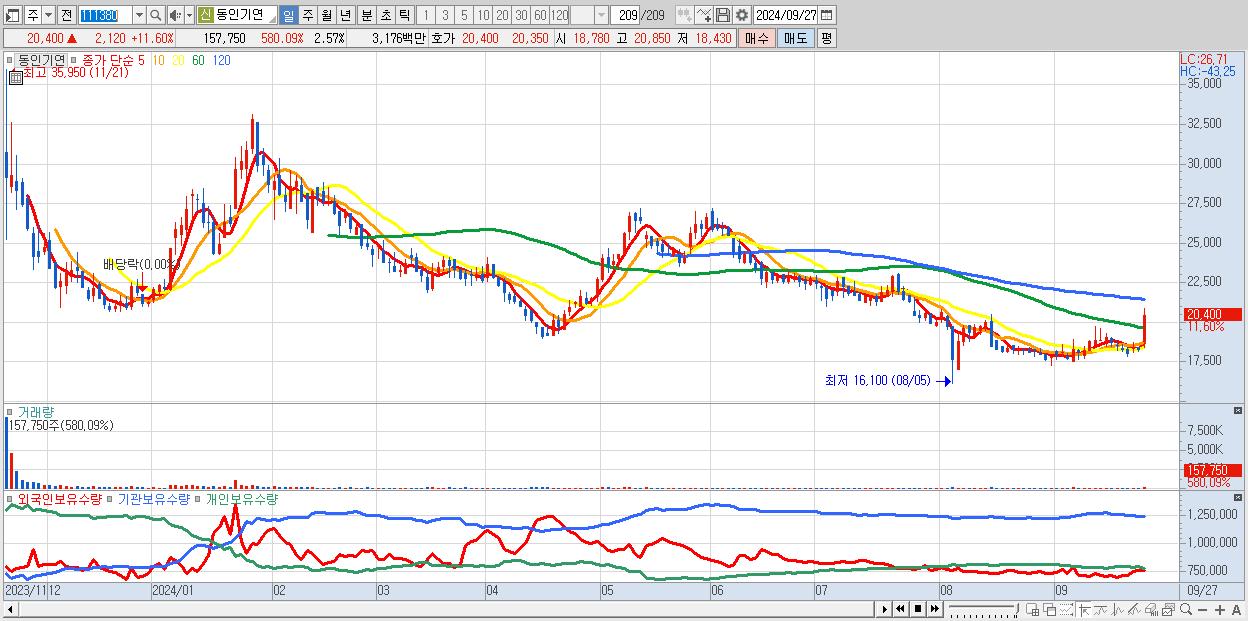Screen dimensions: 1248x621
Task: Open chart settings gear icon
Action: (x=741, y=15)
